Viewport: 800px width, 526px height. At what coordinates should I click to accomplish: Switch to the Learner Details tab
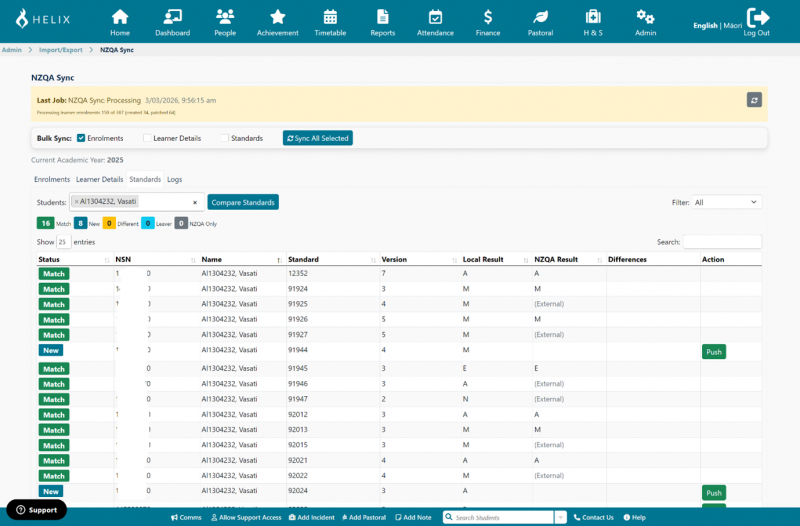pyautogui.click(x=99, y=179)
